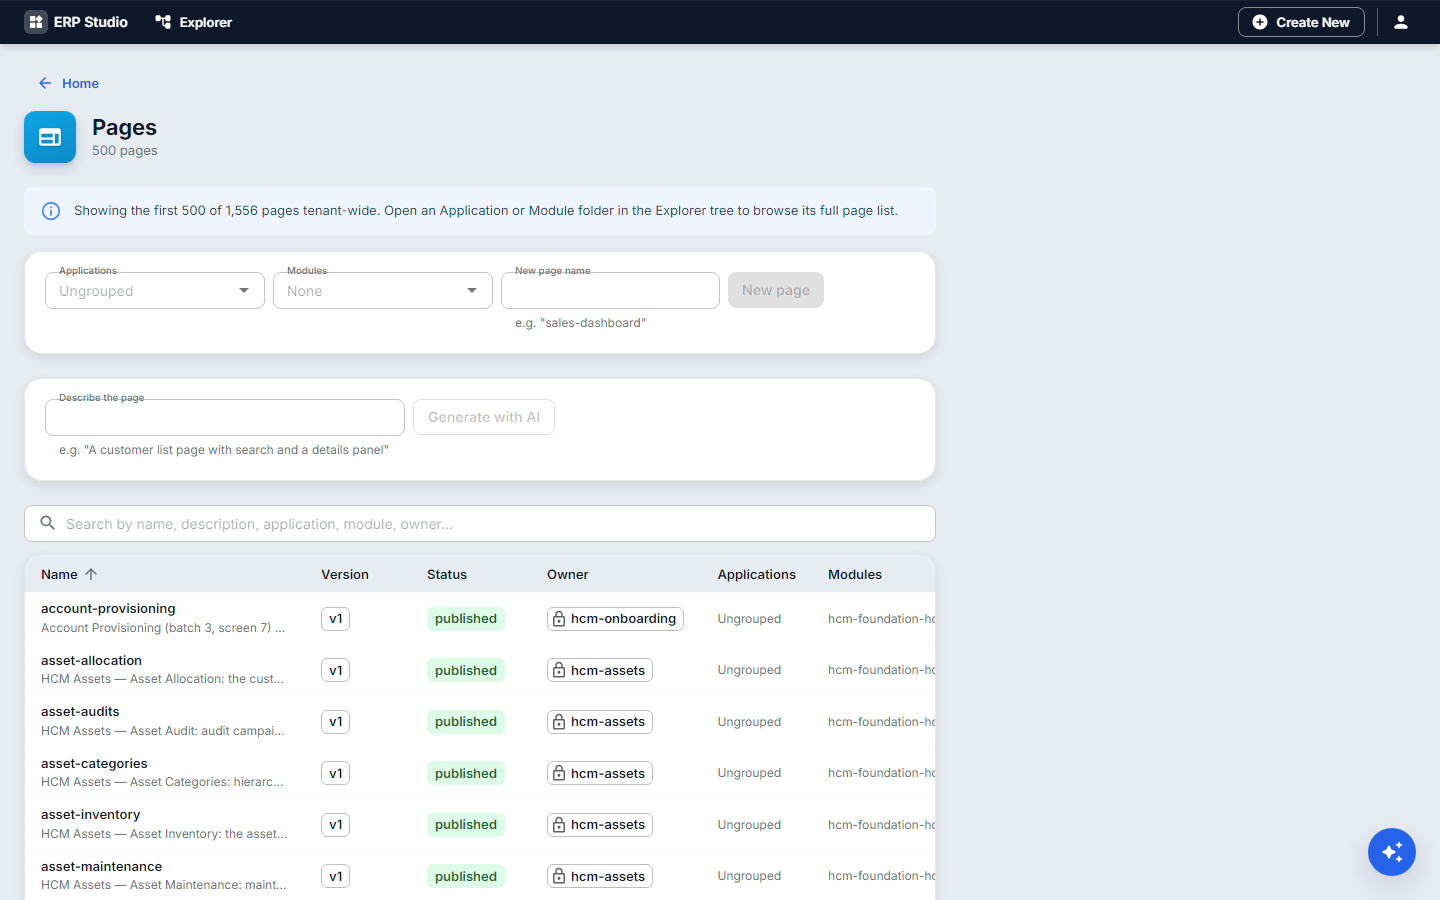Focus the New page name input field

(x=610, y=291)
